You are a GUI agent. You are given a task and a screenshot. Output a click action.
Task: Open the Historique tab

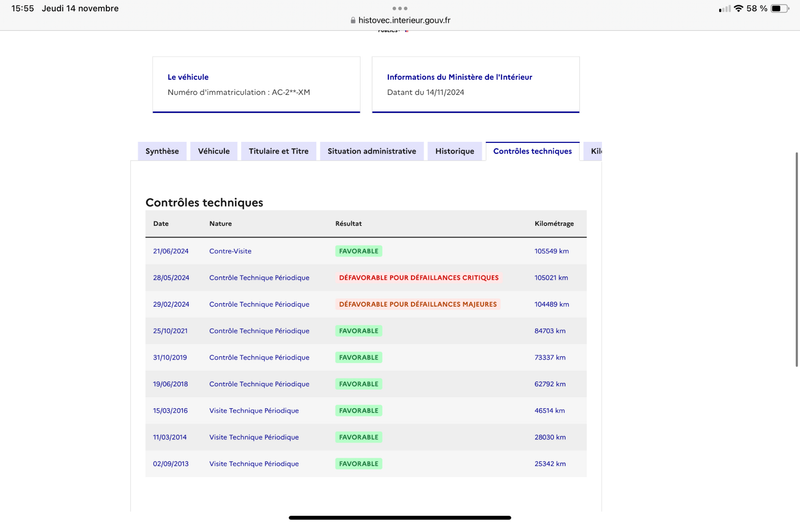coord(455,151)
